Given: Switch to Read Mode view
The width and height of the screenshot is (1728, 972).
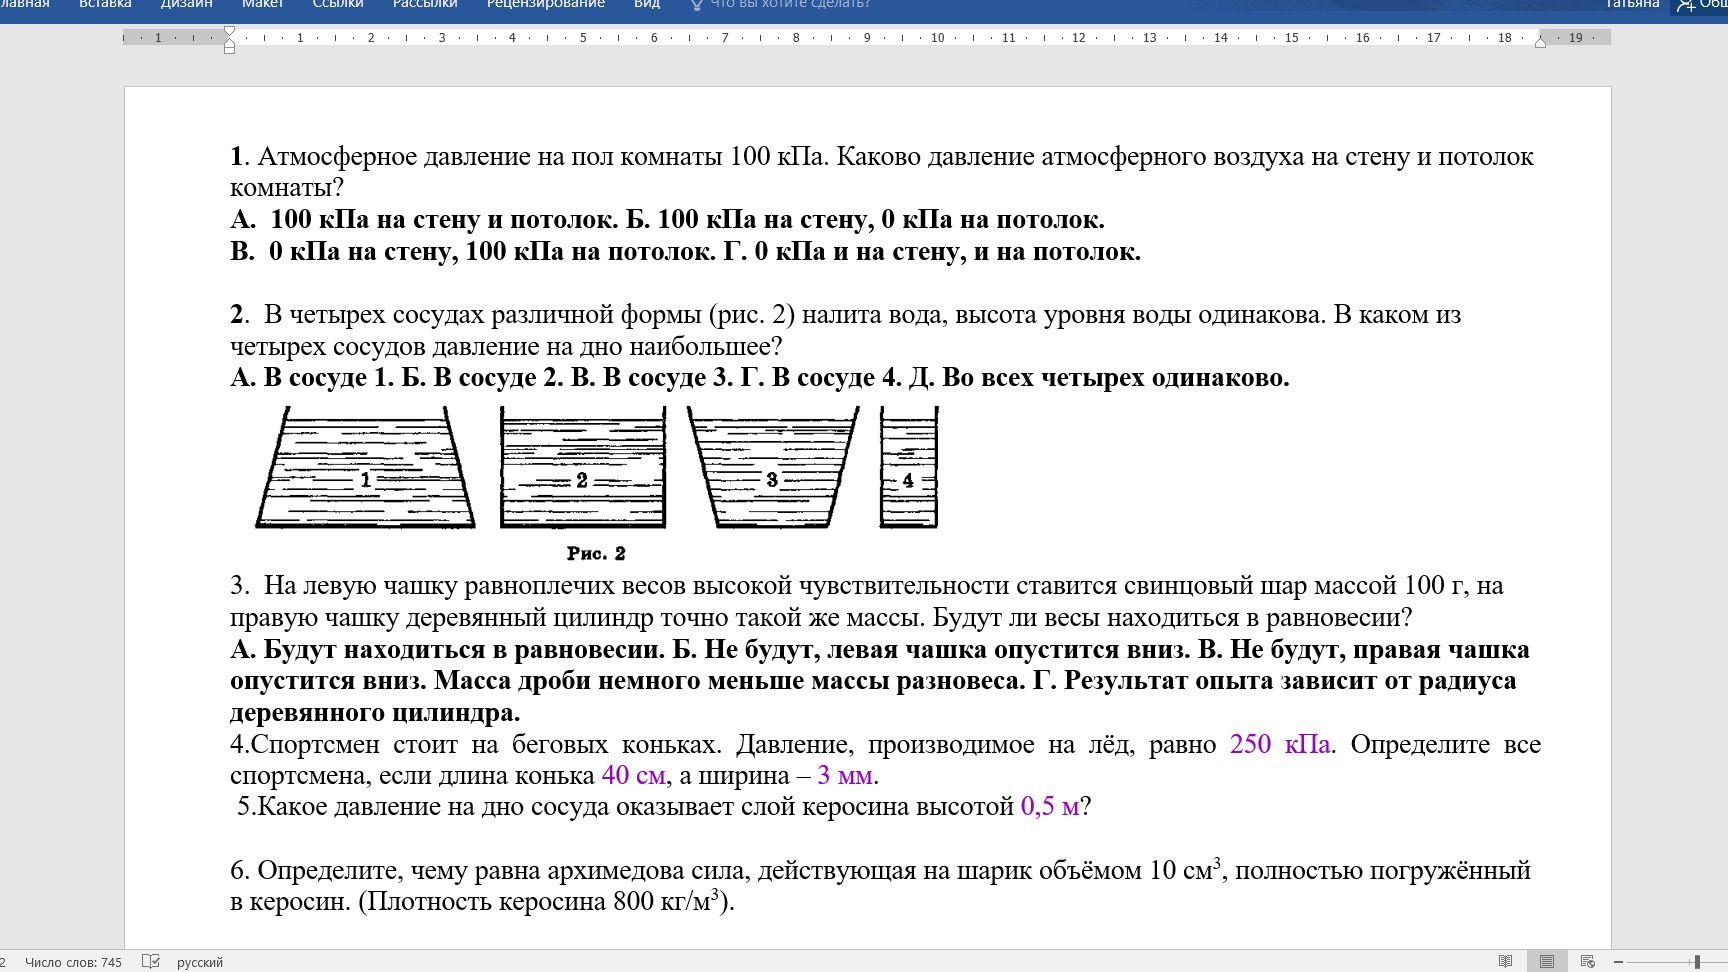Looking at the screenshot, I should pos(1505,961).
